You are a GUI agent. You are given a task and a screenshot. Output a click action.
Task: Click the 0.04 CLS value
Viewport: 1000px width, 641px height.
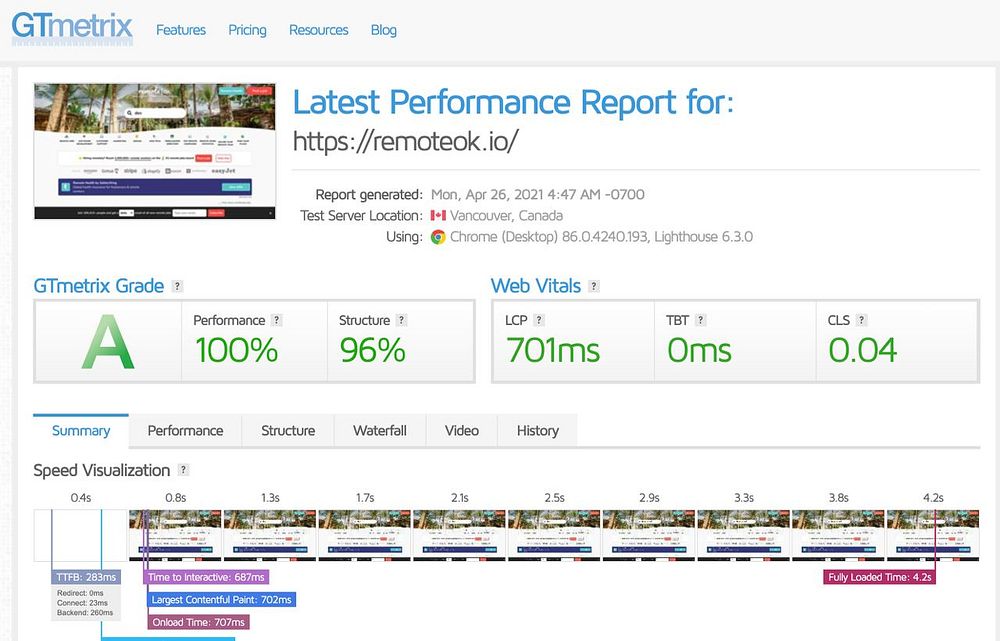coord(863,351)
